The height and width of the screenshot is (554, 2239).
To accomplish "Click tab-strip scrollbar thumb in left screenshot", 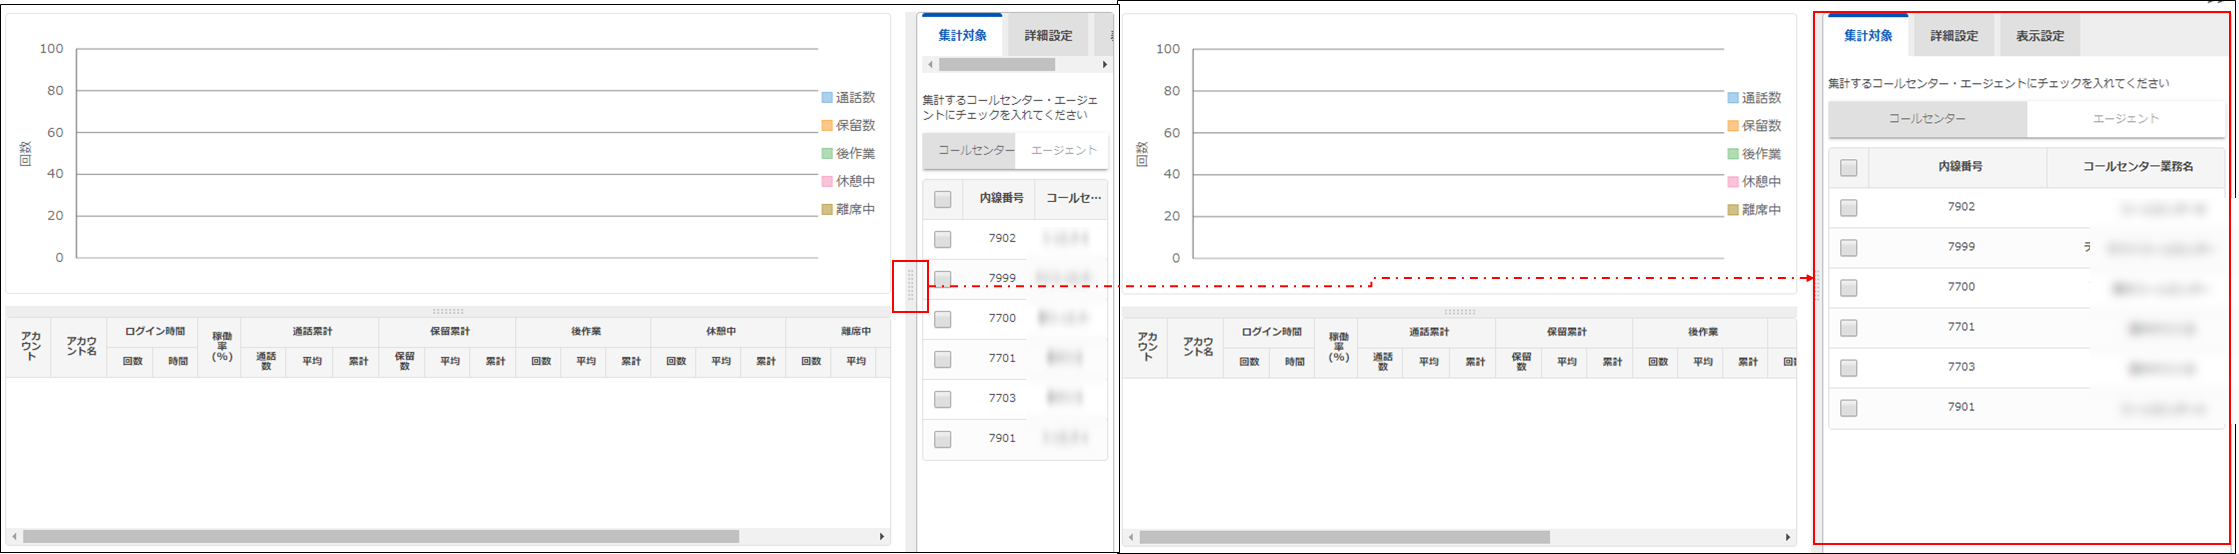I will point(997,65).
